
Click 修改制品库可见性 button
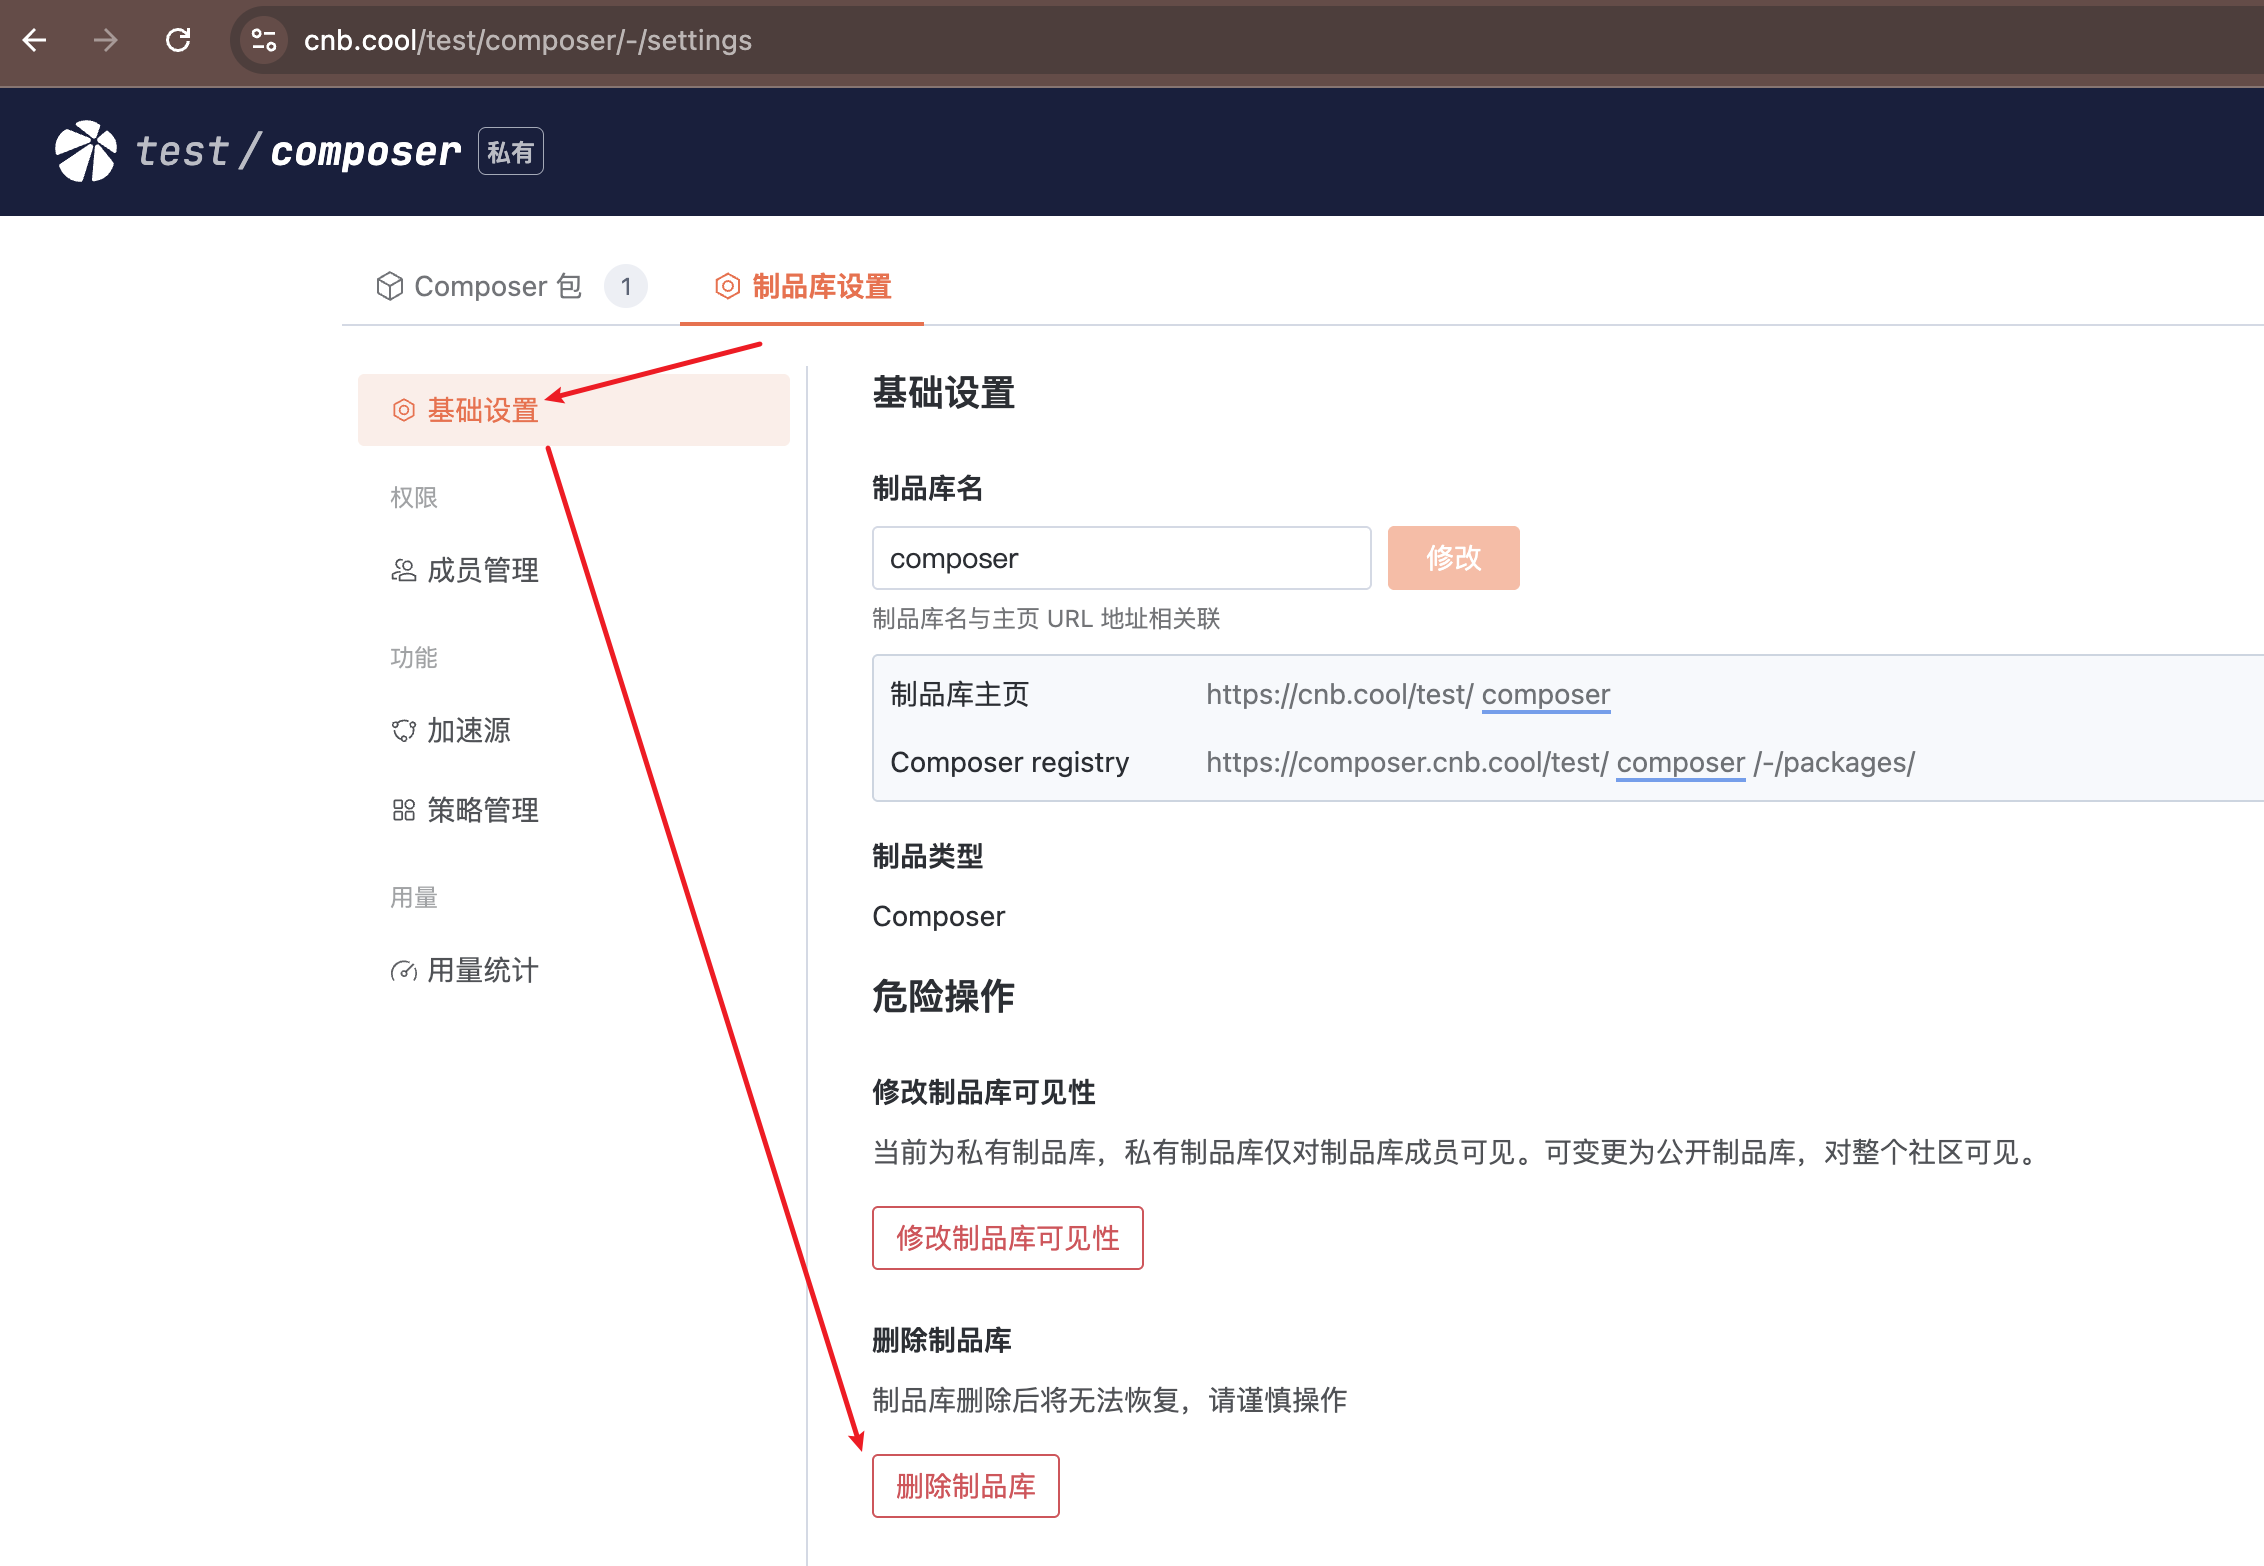[1007, 1238]
